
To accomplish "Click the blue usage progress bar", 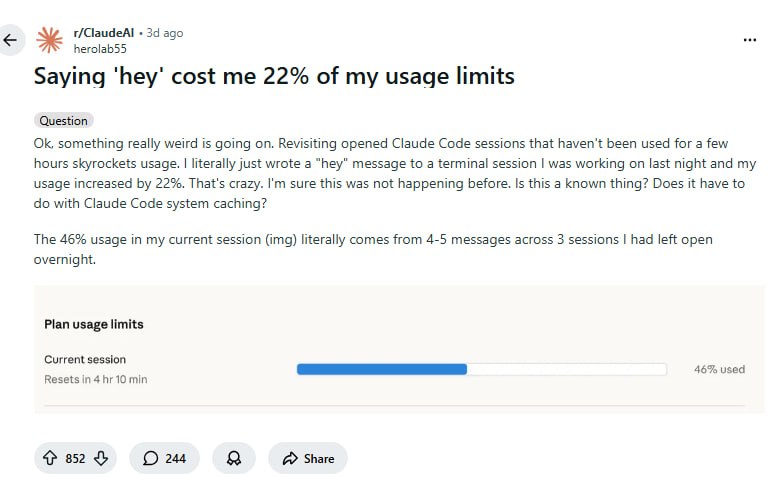I will [x=382, y=369].
